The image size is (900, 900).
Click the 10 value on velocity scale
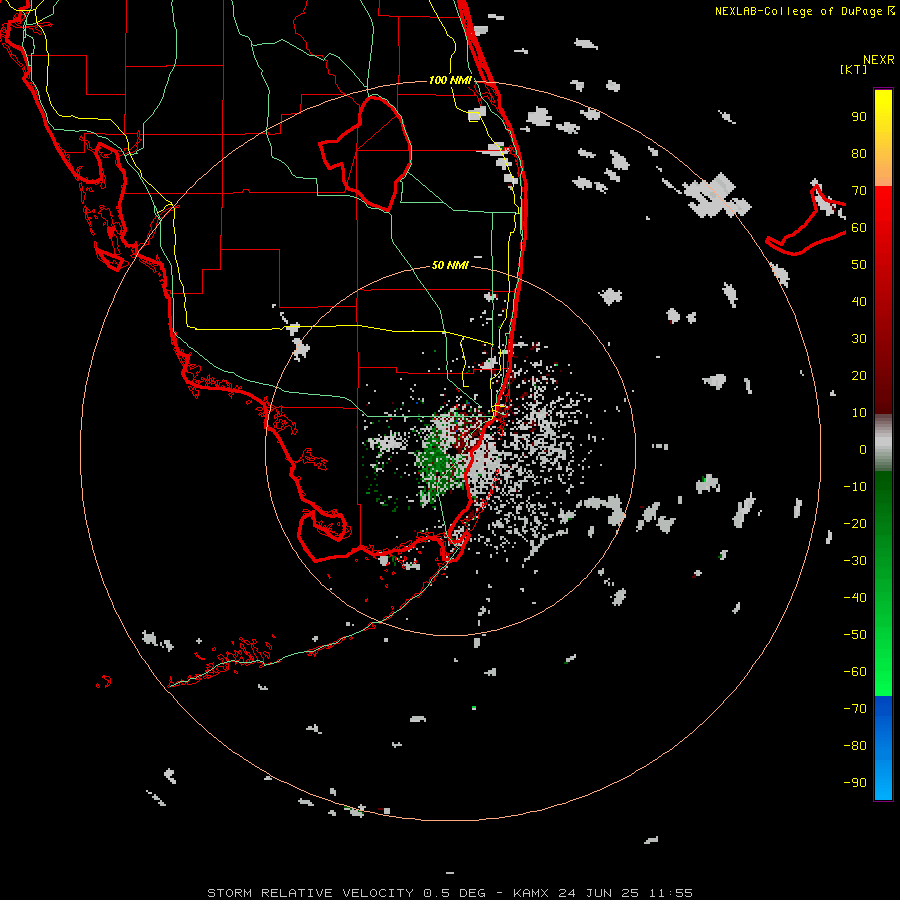pos(859,413)
